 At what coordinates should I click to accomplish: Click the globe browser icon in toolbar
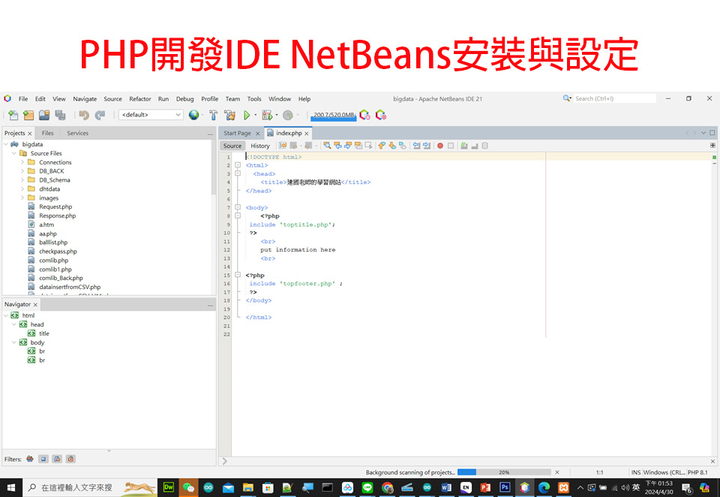[x=193, y=115]
